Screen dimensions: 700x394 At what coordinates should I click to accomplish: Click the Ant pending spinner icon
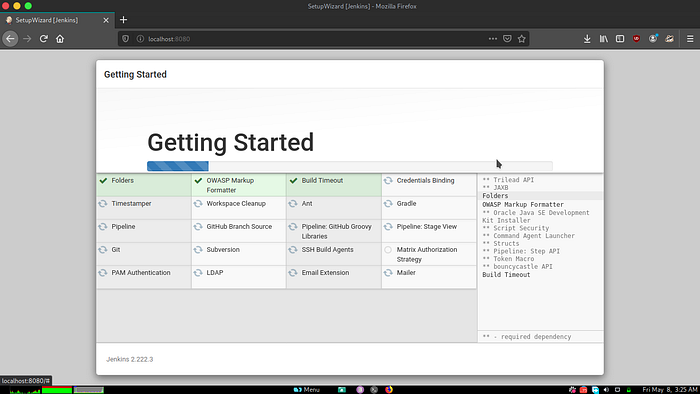(293, 203)
